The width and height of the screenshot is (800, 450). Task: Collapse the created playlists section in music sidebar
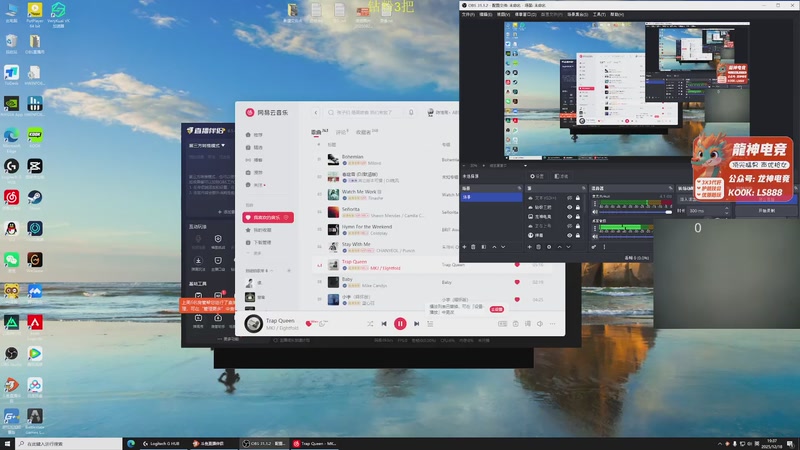coord(271,270)
